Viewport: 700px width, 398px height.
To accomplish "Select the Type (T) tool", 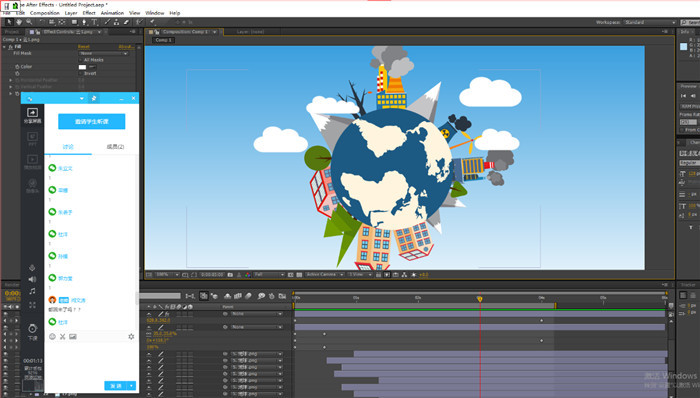I will point(94,22).
